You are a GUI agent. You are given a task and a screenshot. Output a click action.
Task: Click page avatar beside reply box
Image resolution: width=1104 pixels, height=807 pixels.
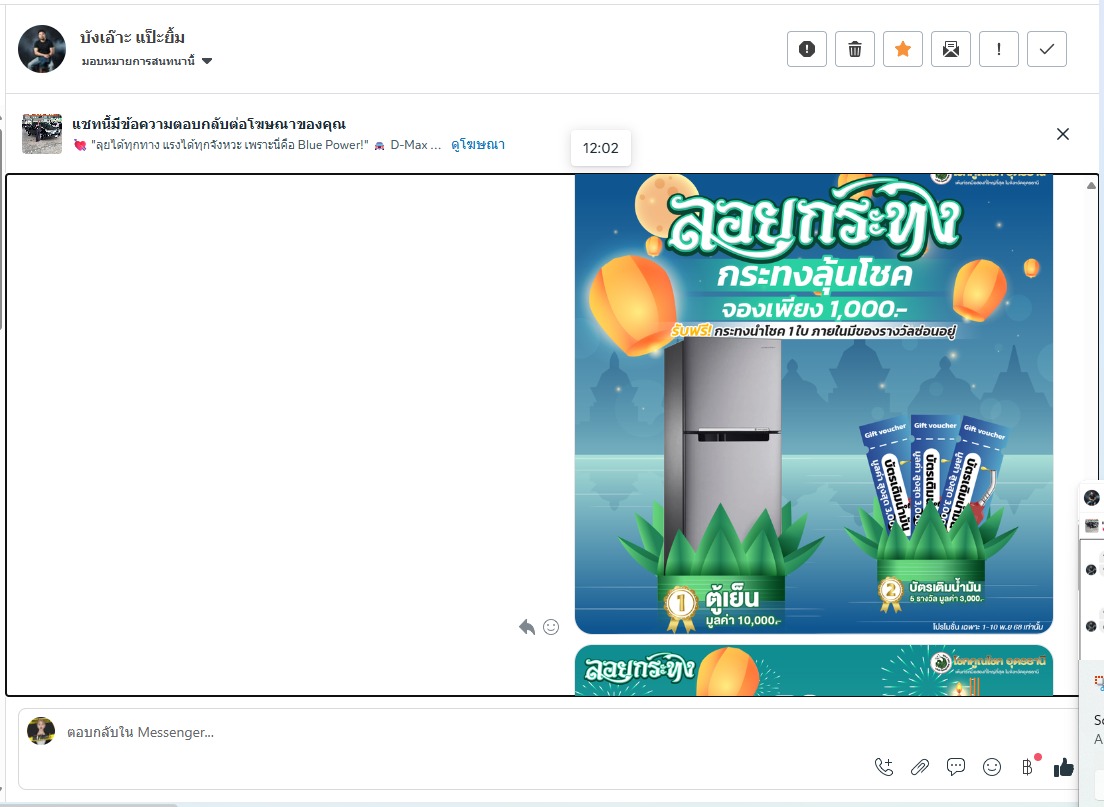coord(41,731)
